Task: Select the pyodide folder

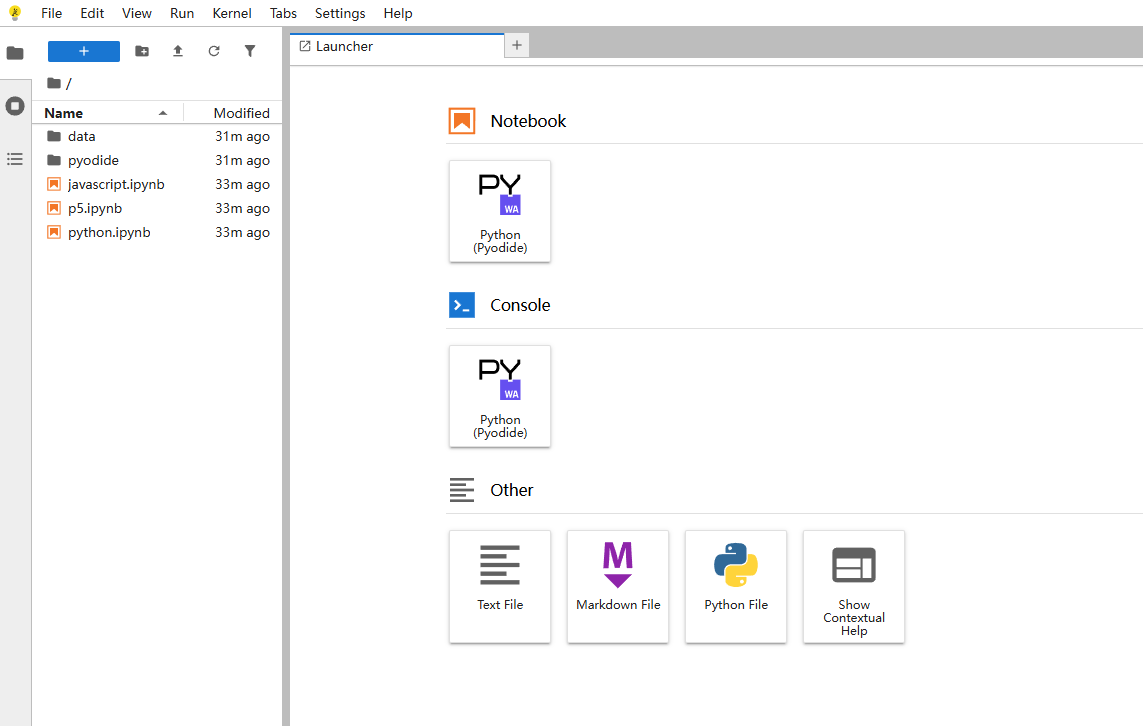Action: 157,160
